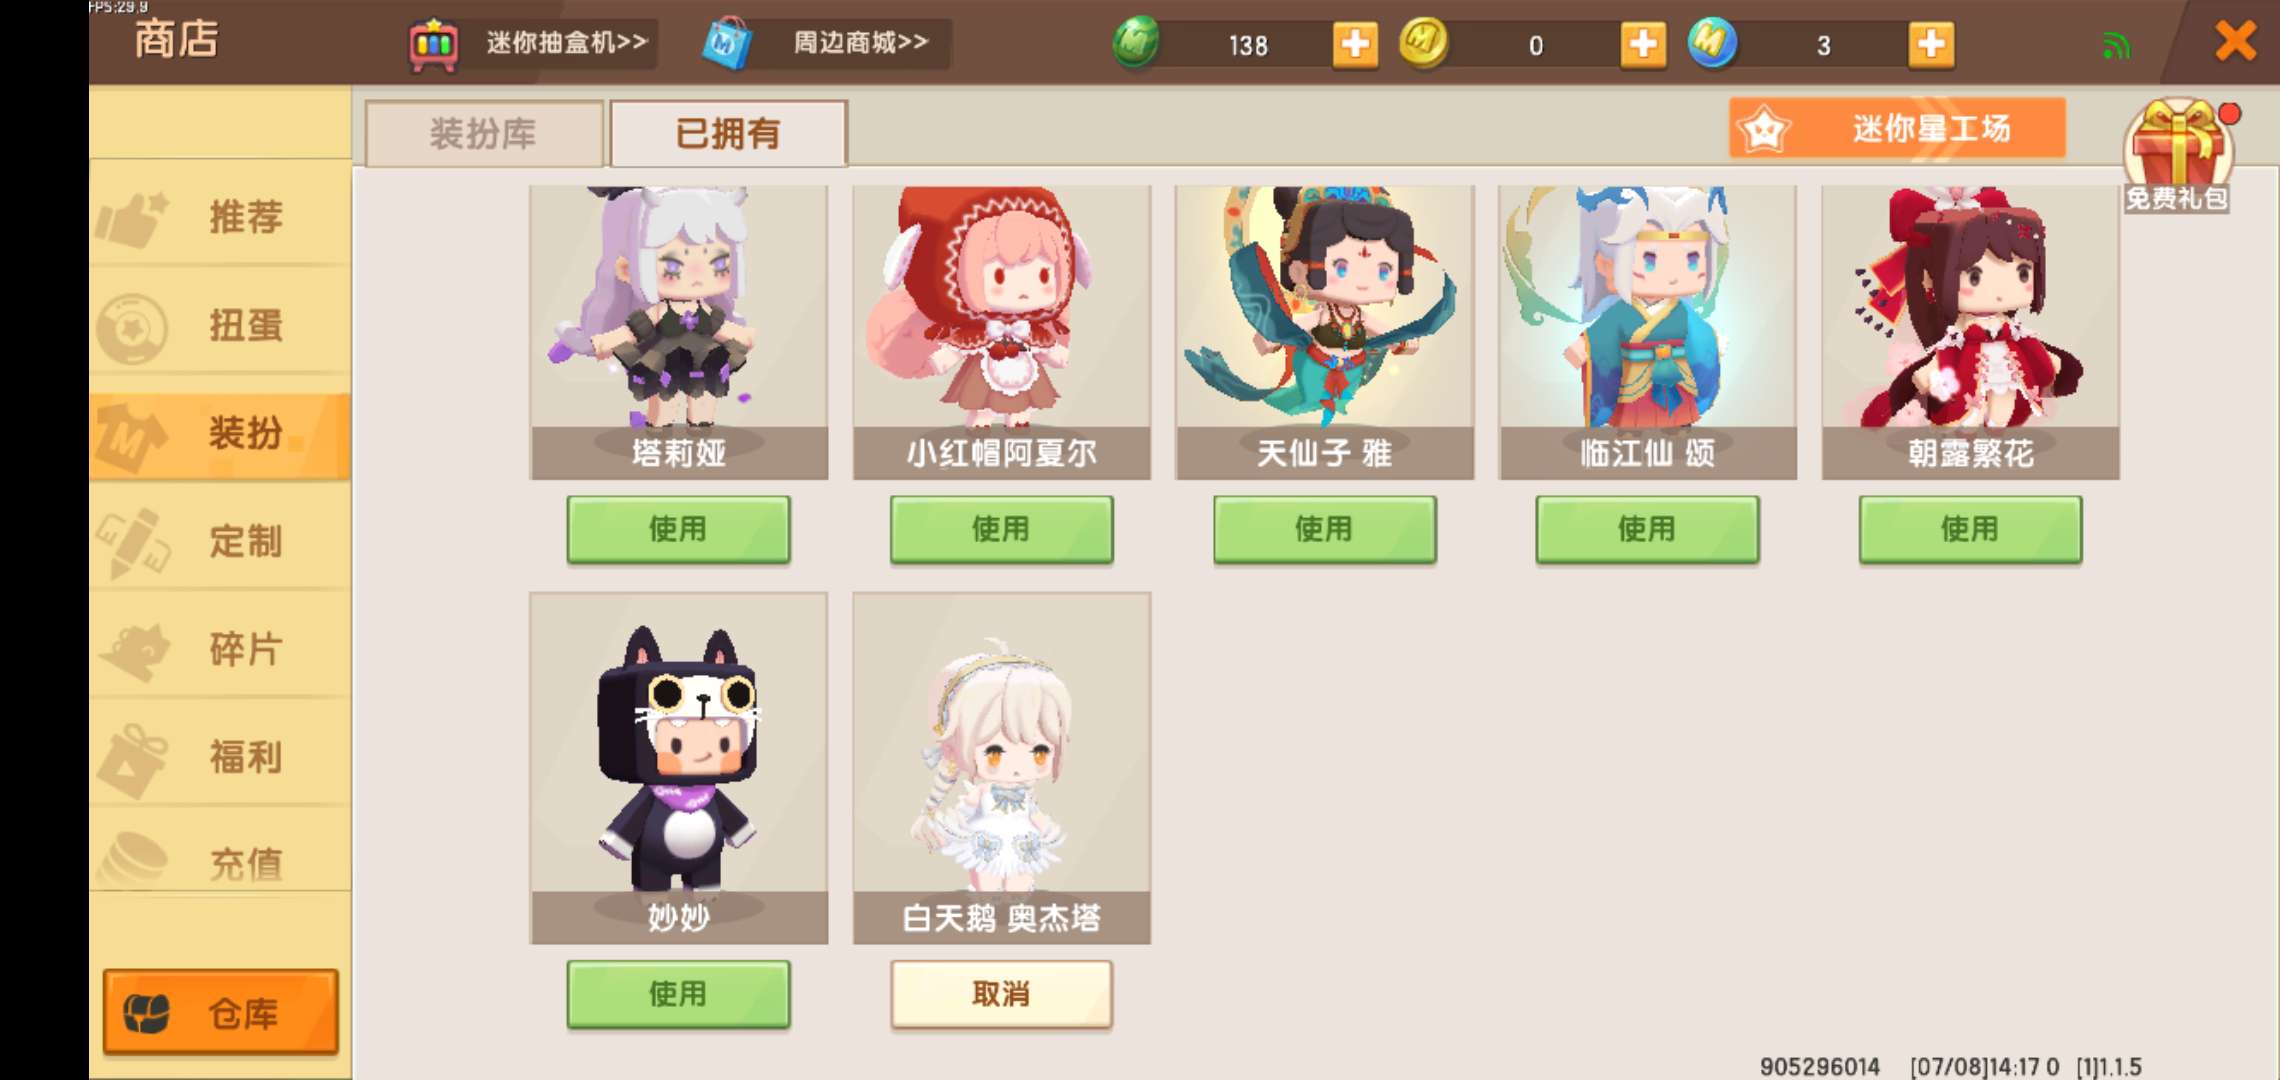
Task: Open the 定制 customization section
Action: click(220, 541)
